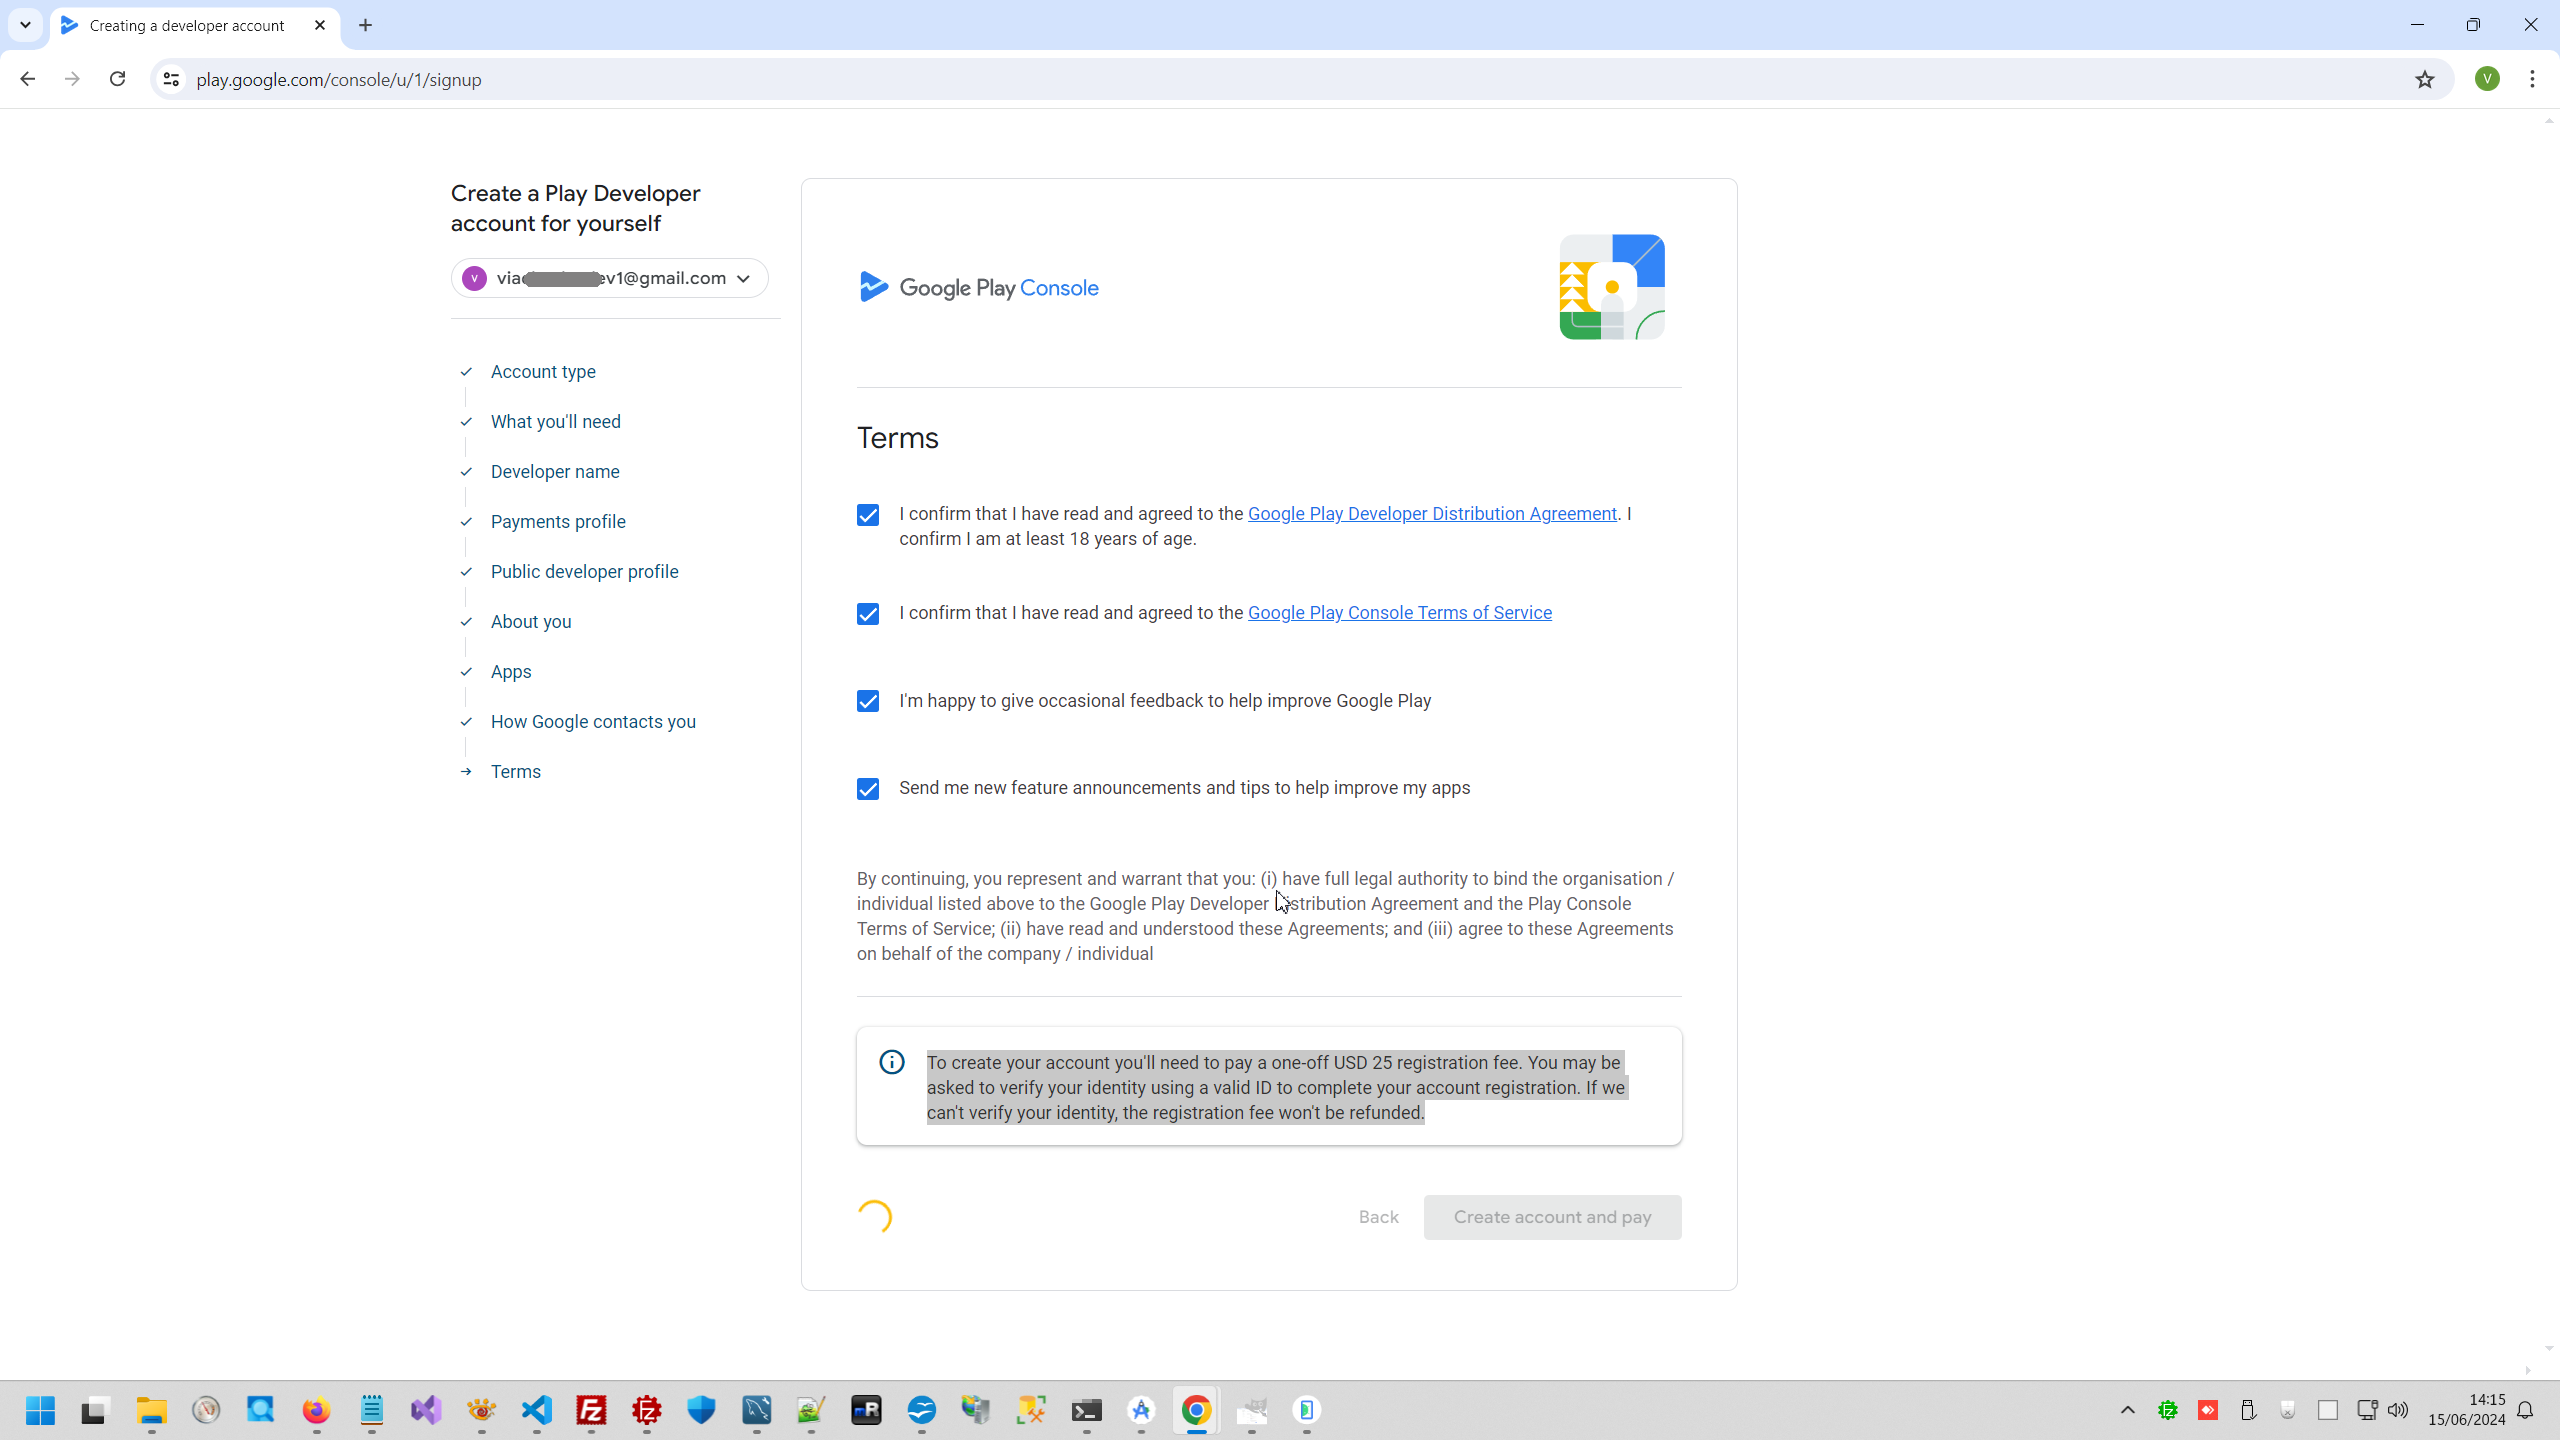Click the info icon beside registration fee notice
Image resolution: width=2560 pixels, height=1440 pixels.
[891, 1062]
